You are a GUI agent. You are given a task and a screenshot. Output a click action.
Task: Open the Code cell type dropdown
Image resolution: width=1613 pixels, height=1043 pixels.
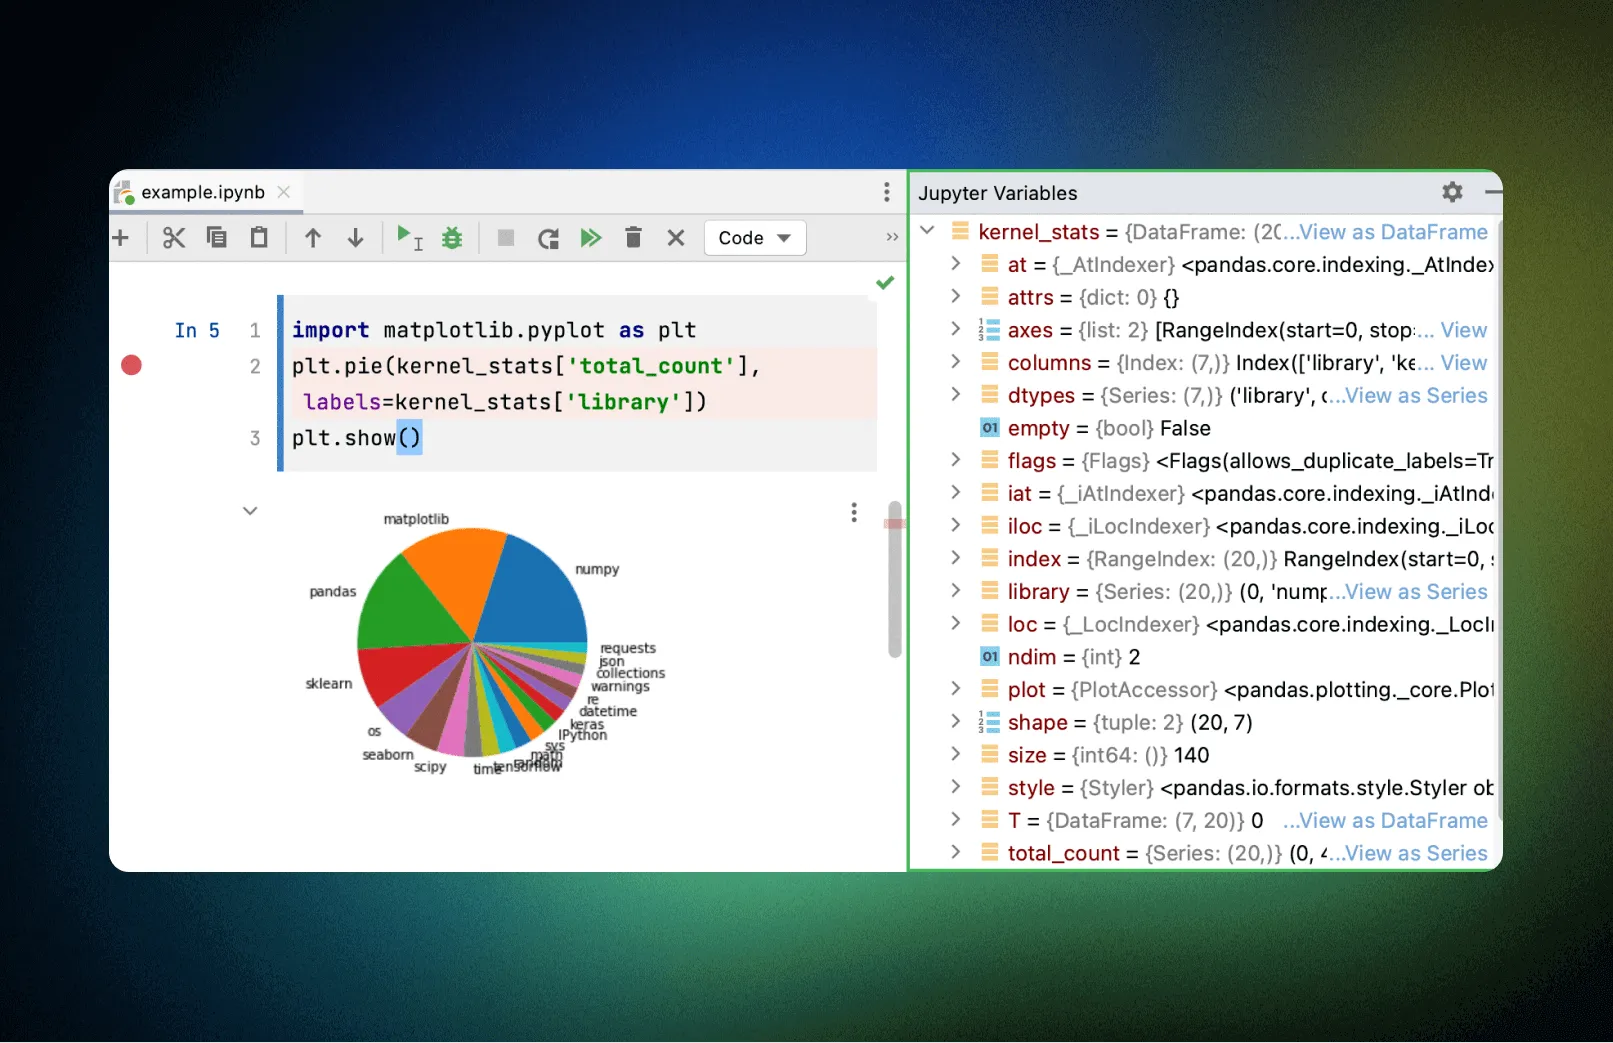click(755, 238)
